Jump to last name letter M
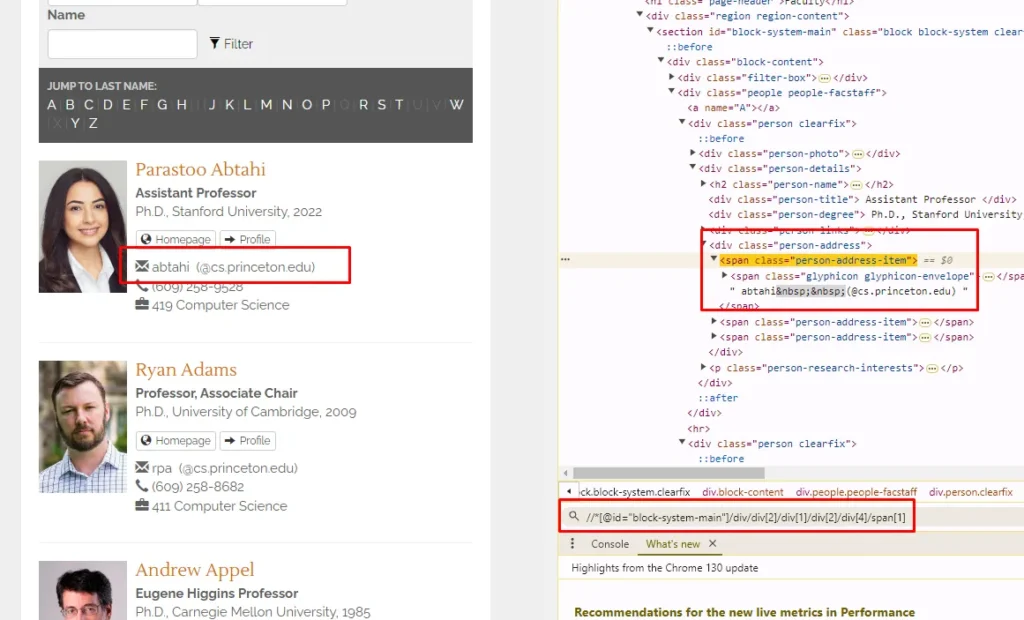1024x620 pixels. [x=266, y=105]
